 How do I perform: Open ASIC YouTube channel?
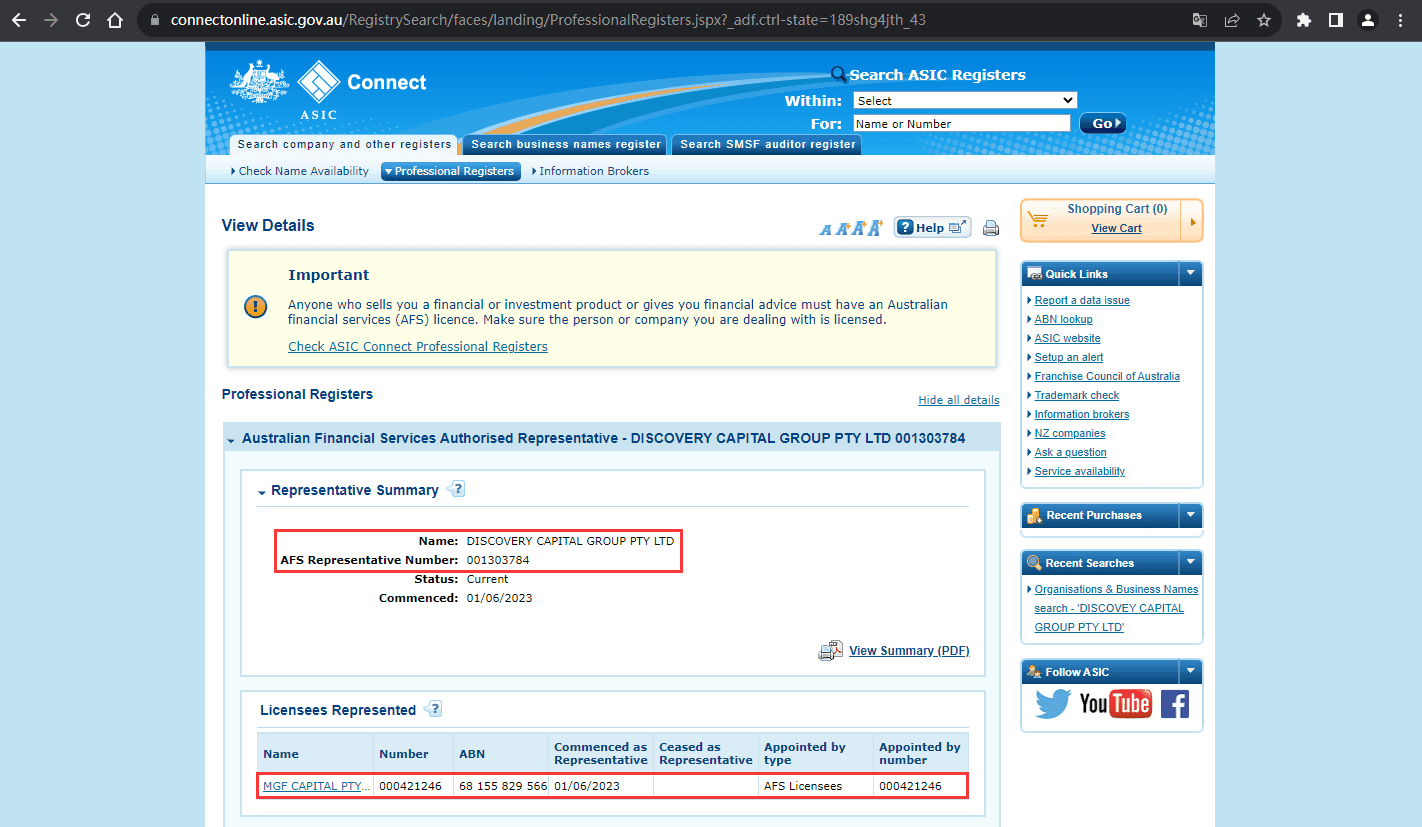(x=1115, y=704)
